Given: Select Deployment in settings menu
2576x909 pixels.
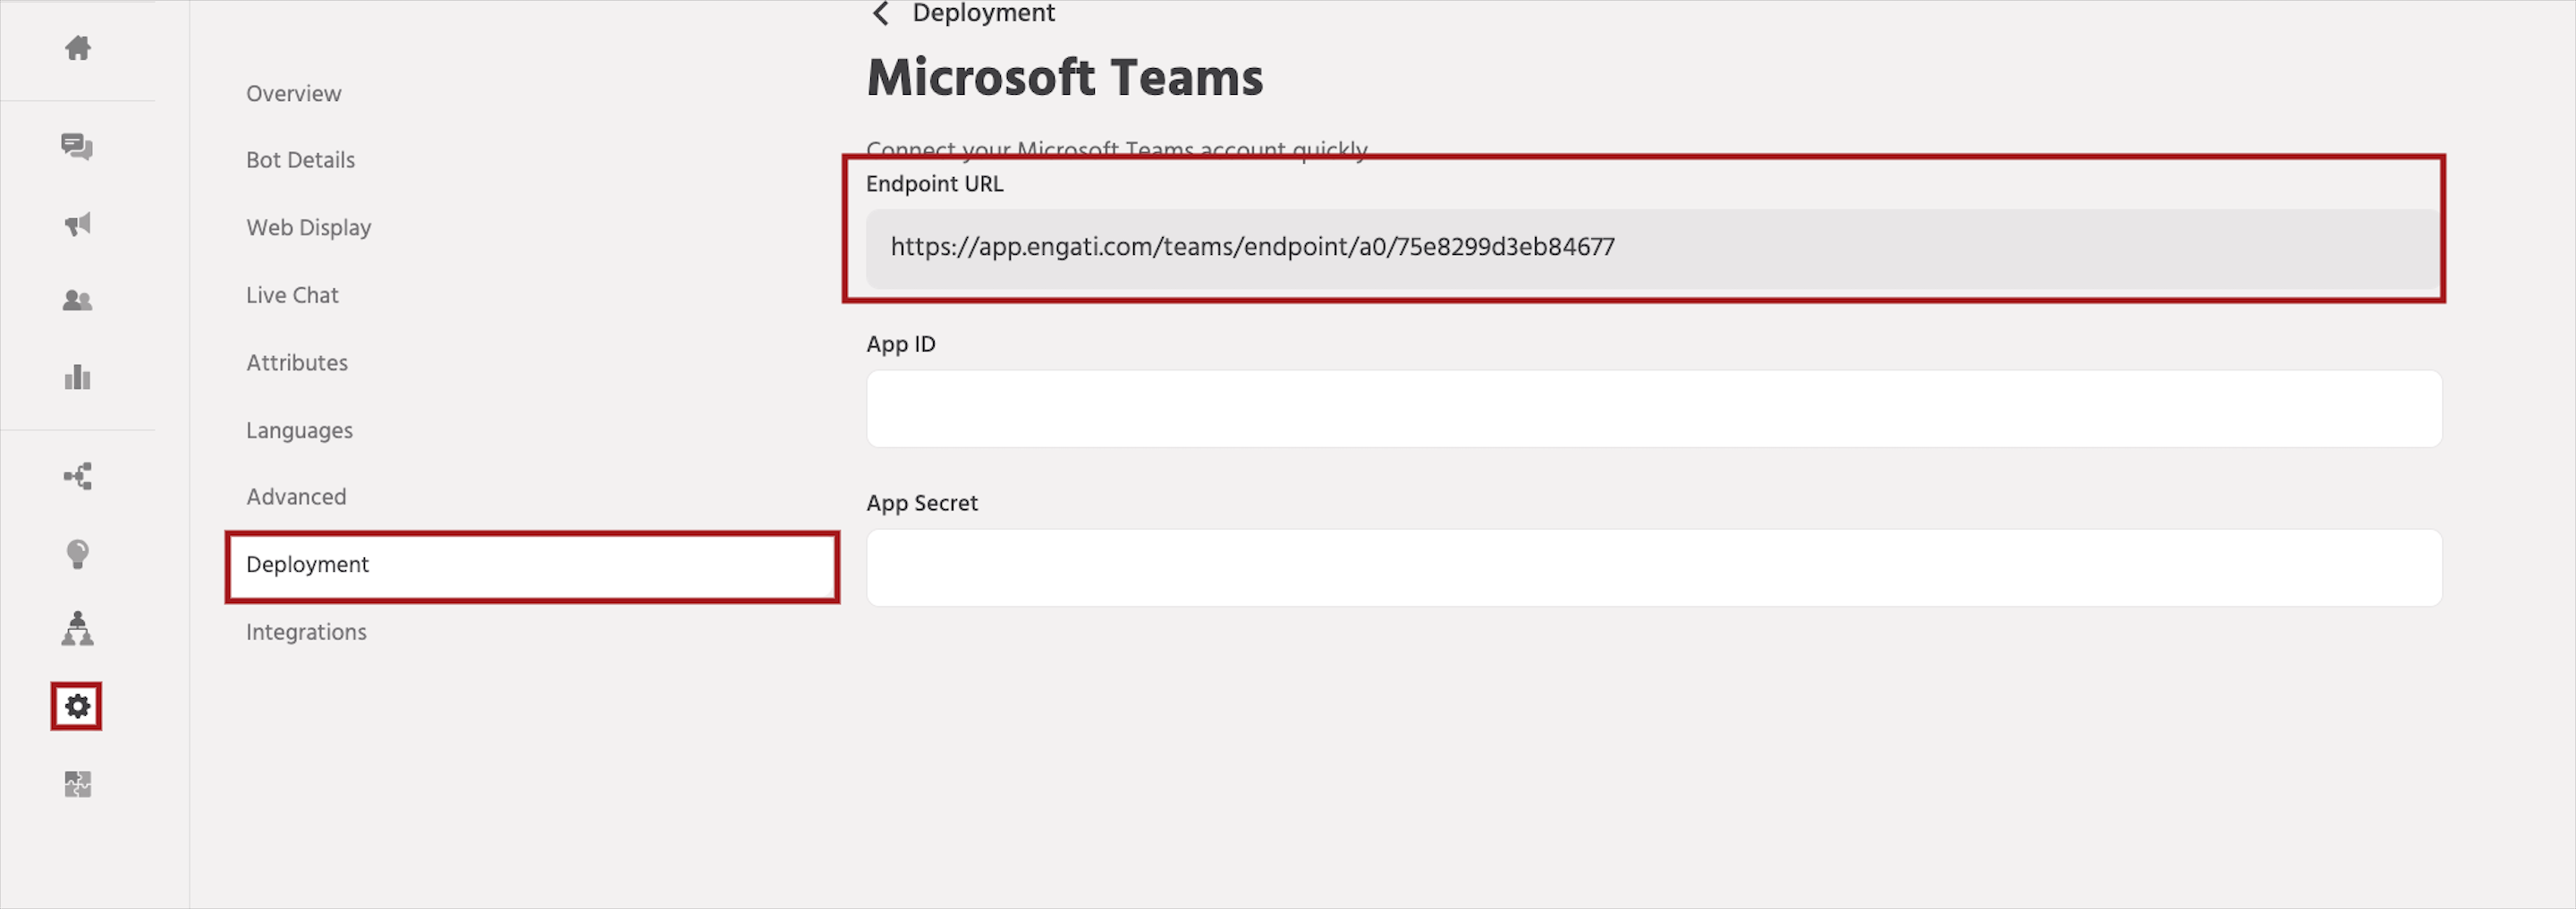Looking at the screenshot, I should tap(532, 566).
